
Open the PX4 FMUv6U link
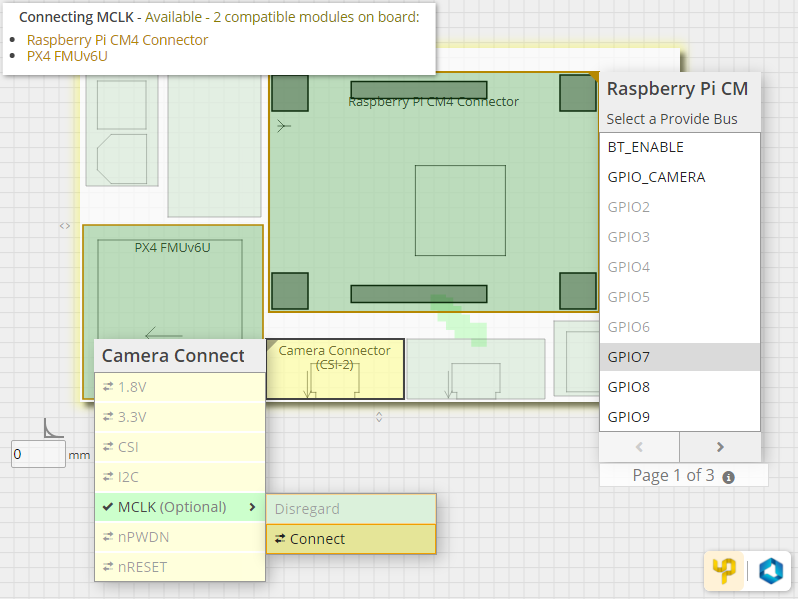[x=67, y=56]
